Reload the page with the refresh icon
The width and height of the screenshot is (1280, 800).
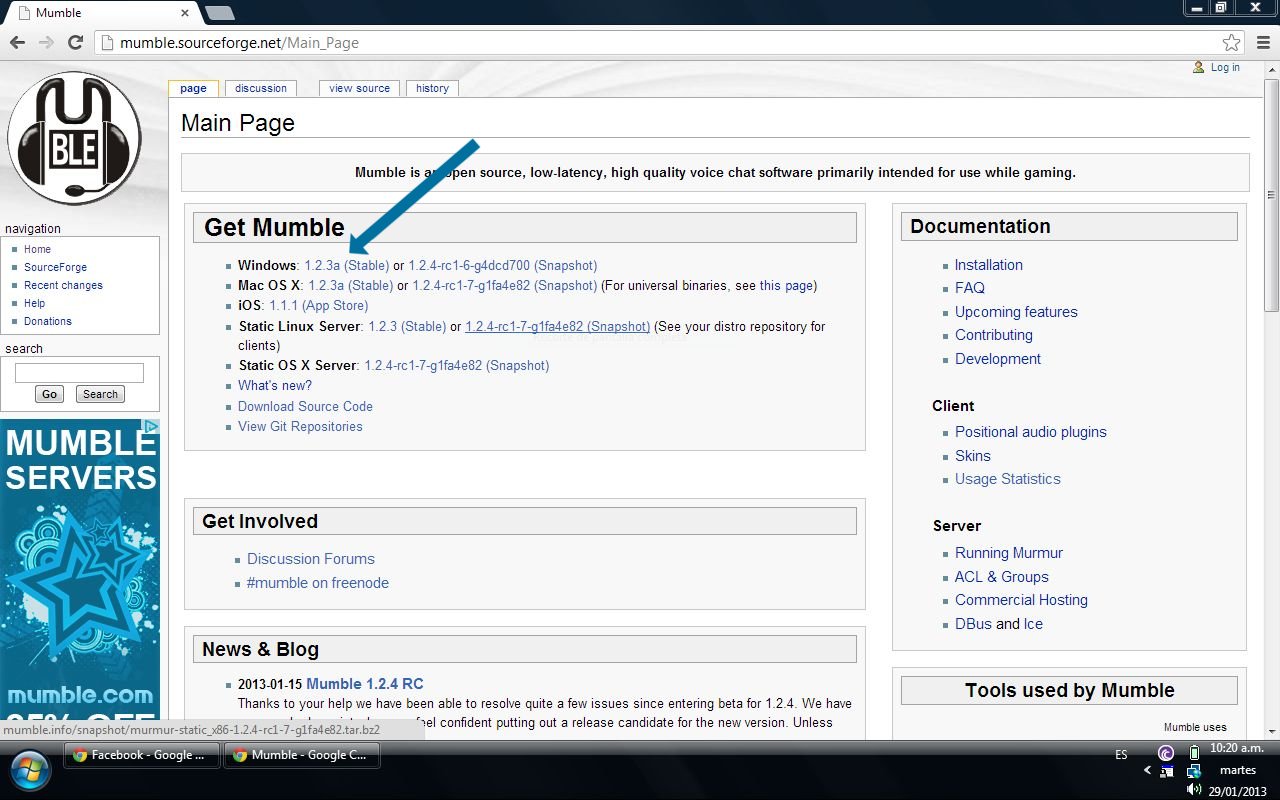(75, 43)
